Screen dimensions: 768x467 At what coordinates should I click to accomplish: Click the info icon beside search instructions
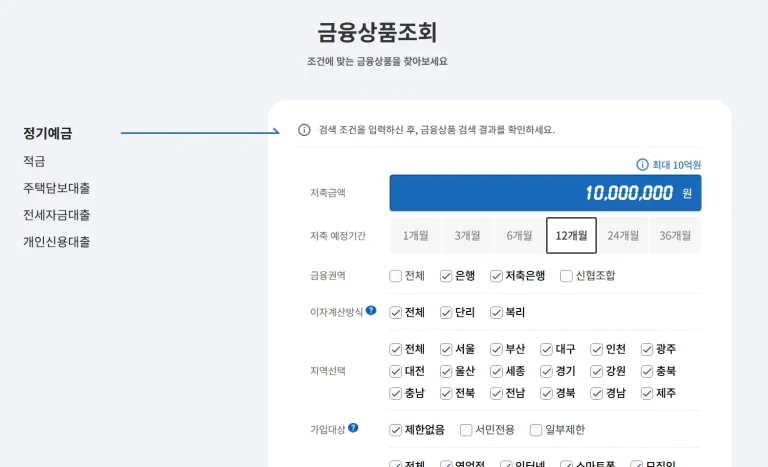point(304,130)
